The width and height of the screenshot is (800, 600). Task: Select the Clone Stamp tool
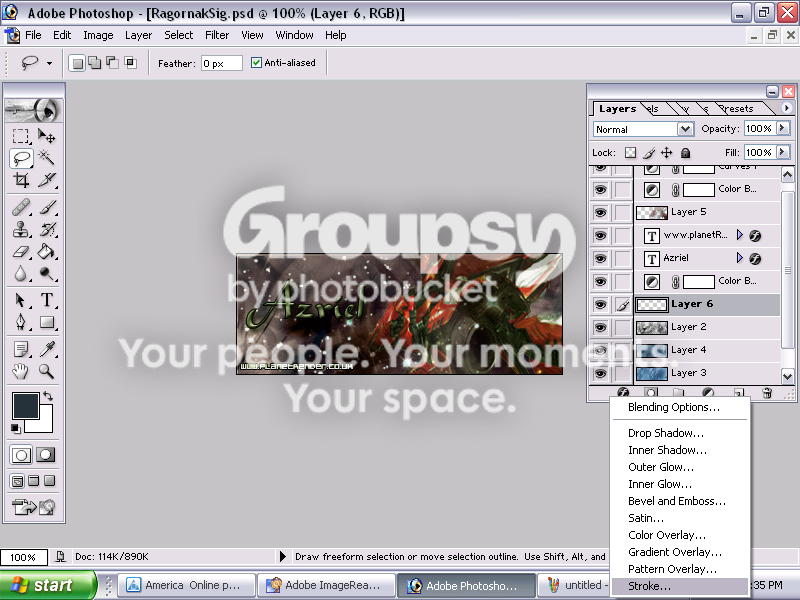(21, 230)
